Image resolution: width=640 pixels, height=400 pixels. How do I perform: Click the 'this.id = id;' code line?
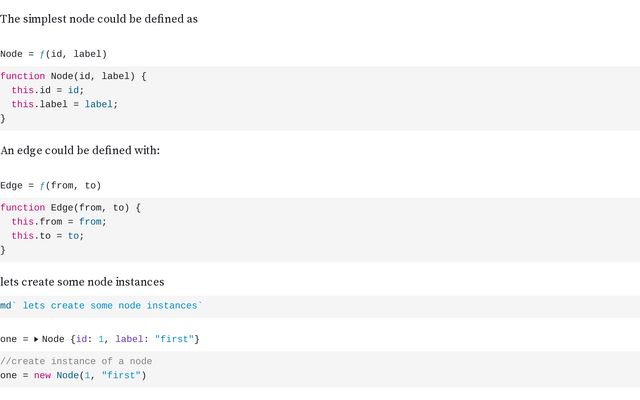click(47, 90)
